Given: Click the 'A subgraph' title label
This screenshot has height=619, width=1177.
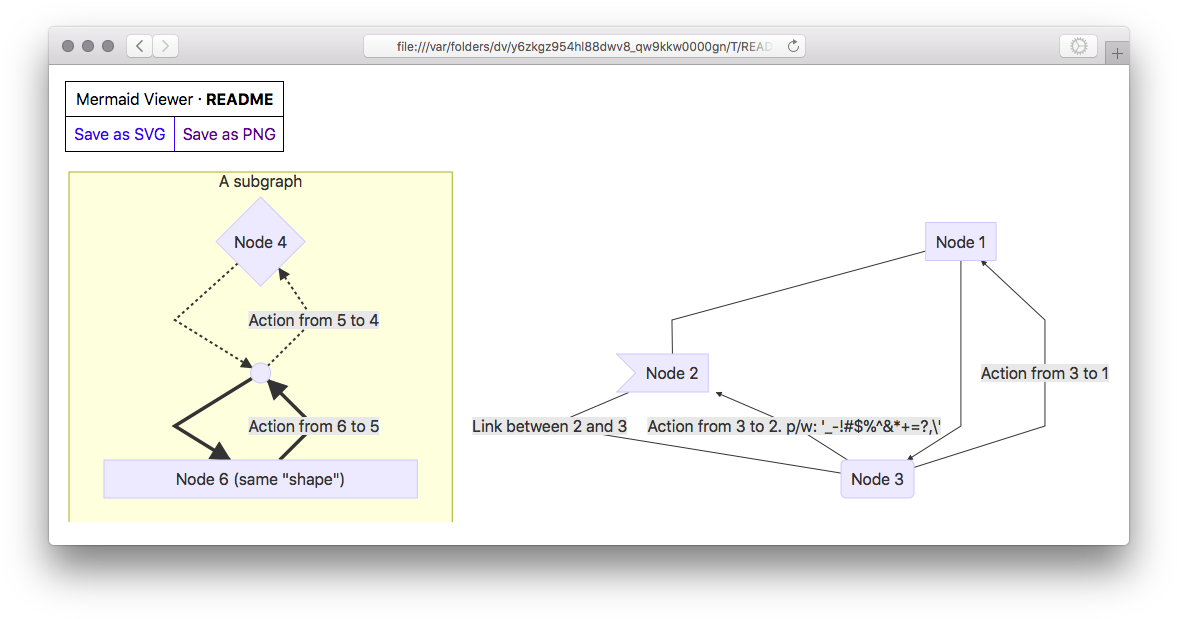Looking at the screenshot, I should coord(259,181).
